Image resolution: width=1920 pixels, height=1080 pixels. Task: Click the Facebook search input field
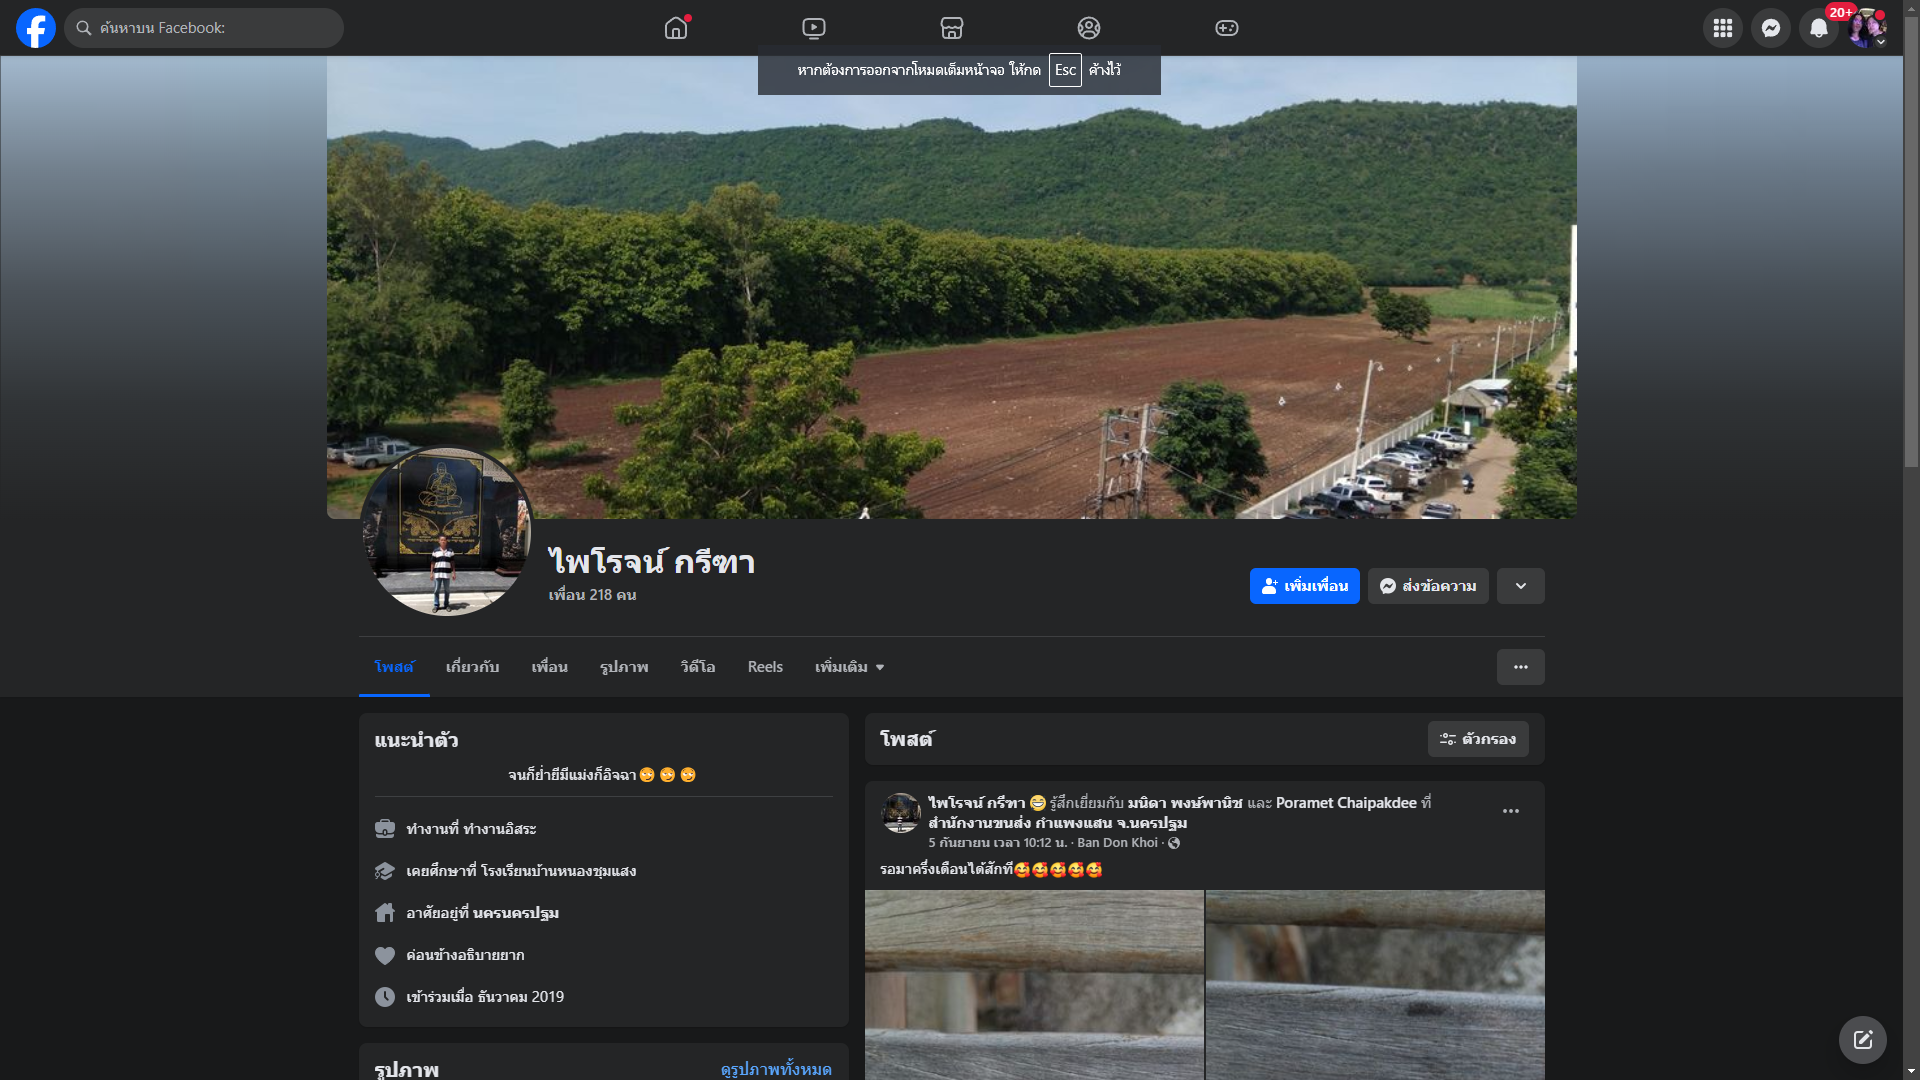210,28
